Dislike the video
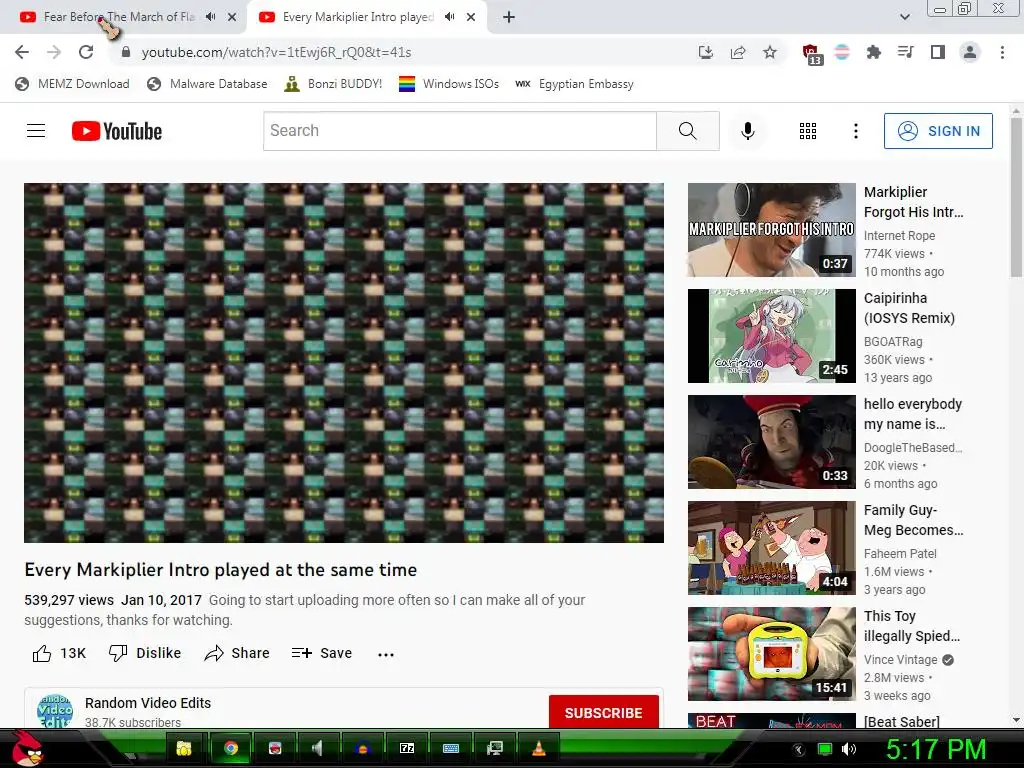1024x768 pixels. pyautogui.click(x=144, y=653)
